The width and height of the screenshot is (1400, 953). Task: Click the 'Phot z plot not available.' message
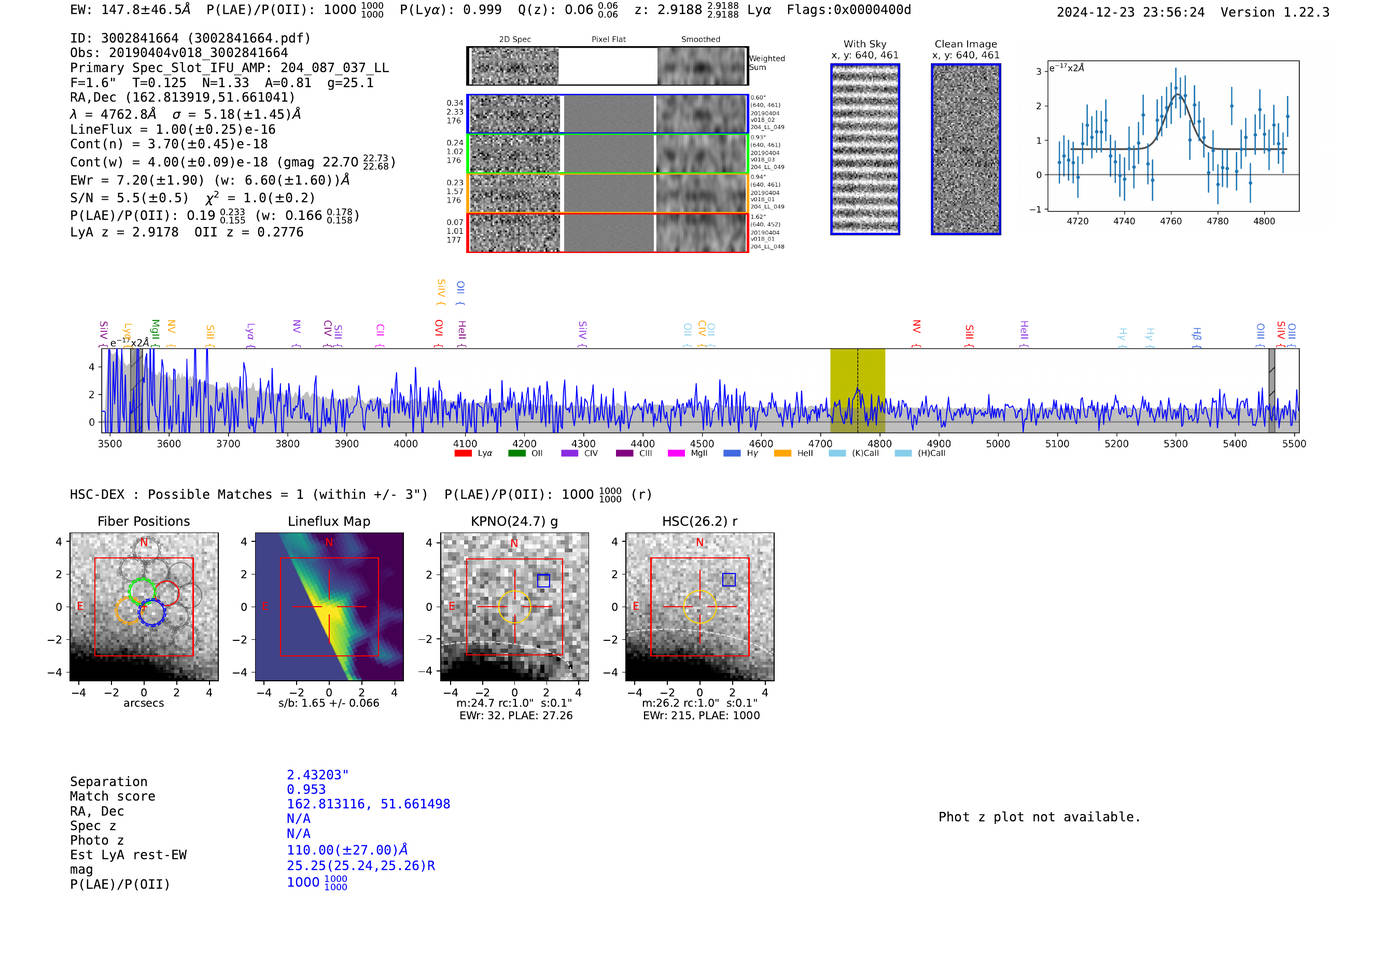click(x=1039, y=817)
